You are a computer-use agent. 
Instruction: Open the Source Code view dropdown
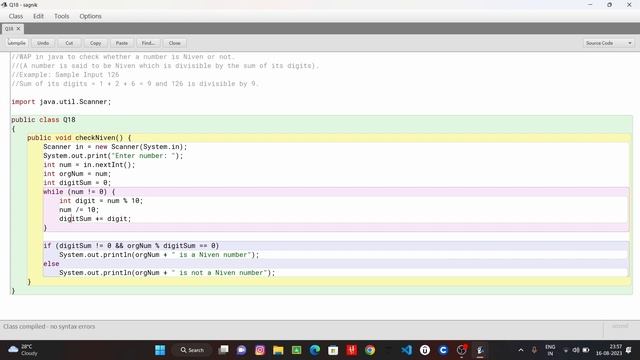click(x=608, y=43)
